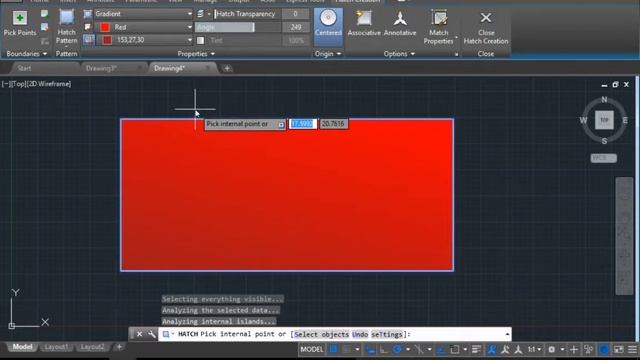The height and width of the screenshot is (360, 640).
Task: Toggle polar tracking in status bar
Action: pyautogui.click(x=397, y=349)
